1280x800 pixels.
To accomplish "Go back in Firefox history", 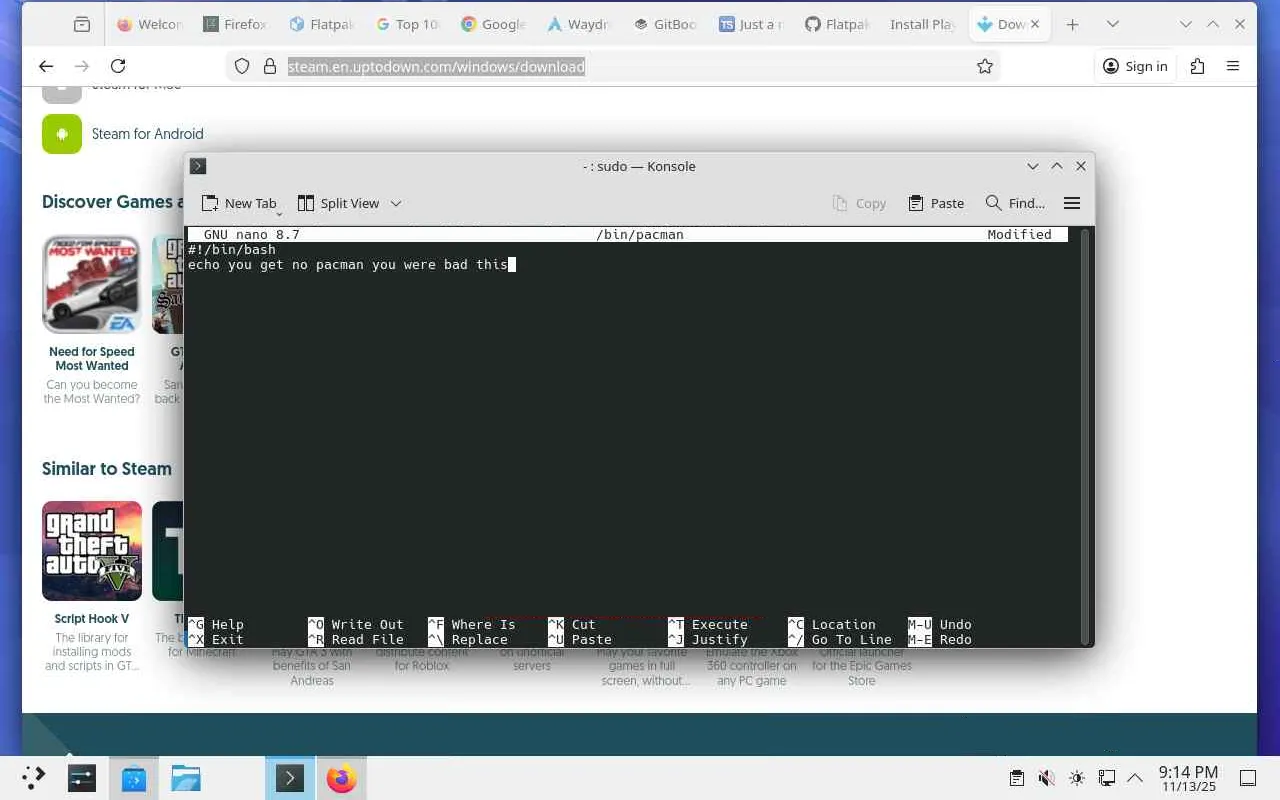I will point(46,66).
